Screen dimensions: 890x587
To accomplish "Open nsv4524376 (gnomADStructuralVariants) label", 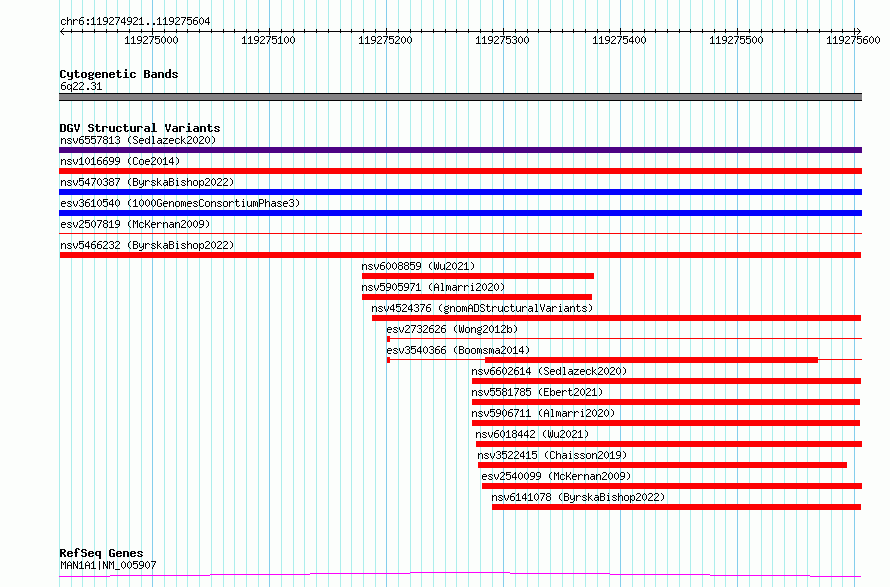I will coord(482,308).
